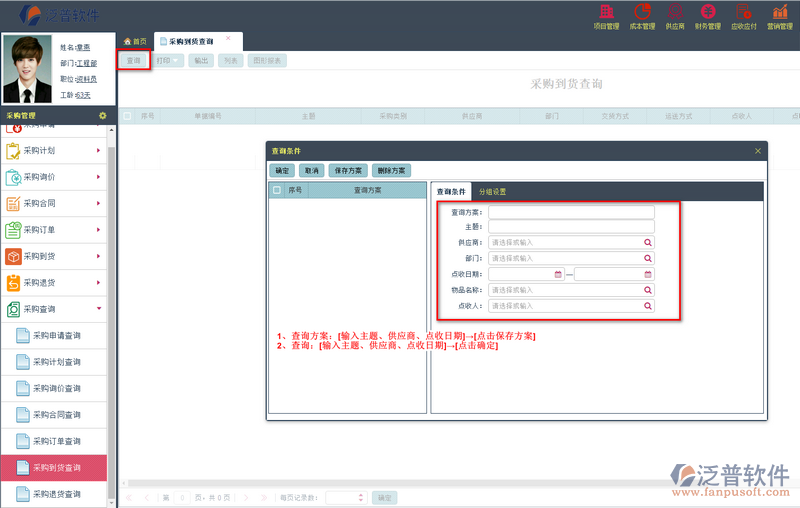Click the 采购订单 sidebar icon
This screenshot has height=508, width=800.
(x=13, y=230)
